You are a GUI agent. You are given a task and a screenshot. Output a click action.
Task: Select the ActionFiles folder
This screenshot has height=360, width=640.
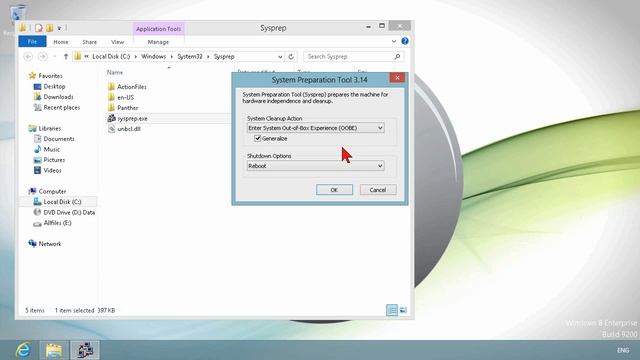tap(131, 87)
